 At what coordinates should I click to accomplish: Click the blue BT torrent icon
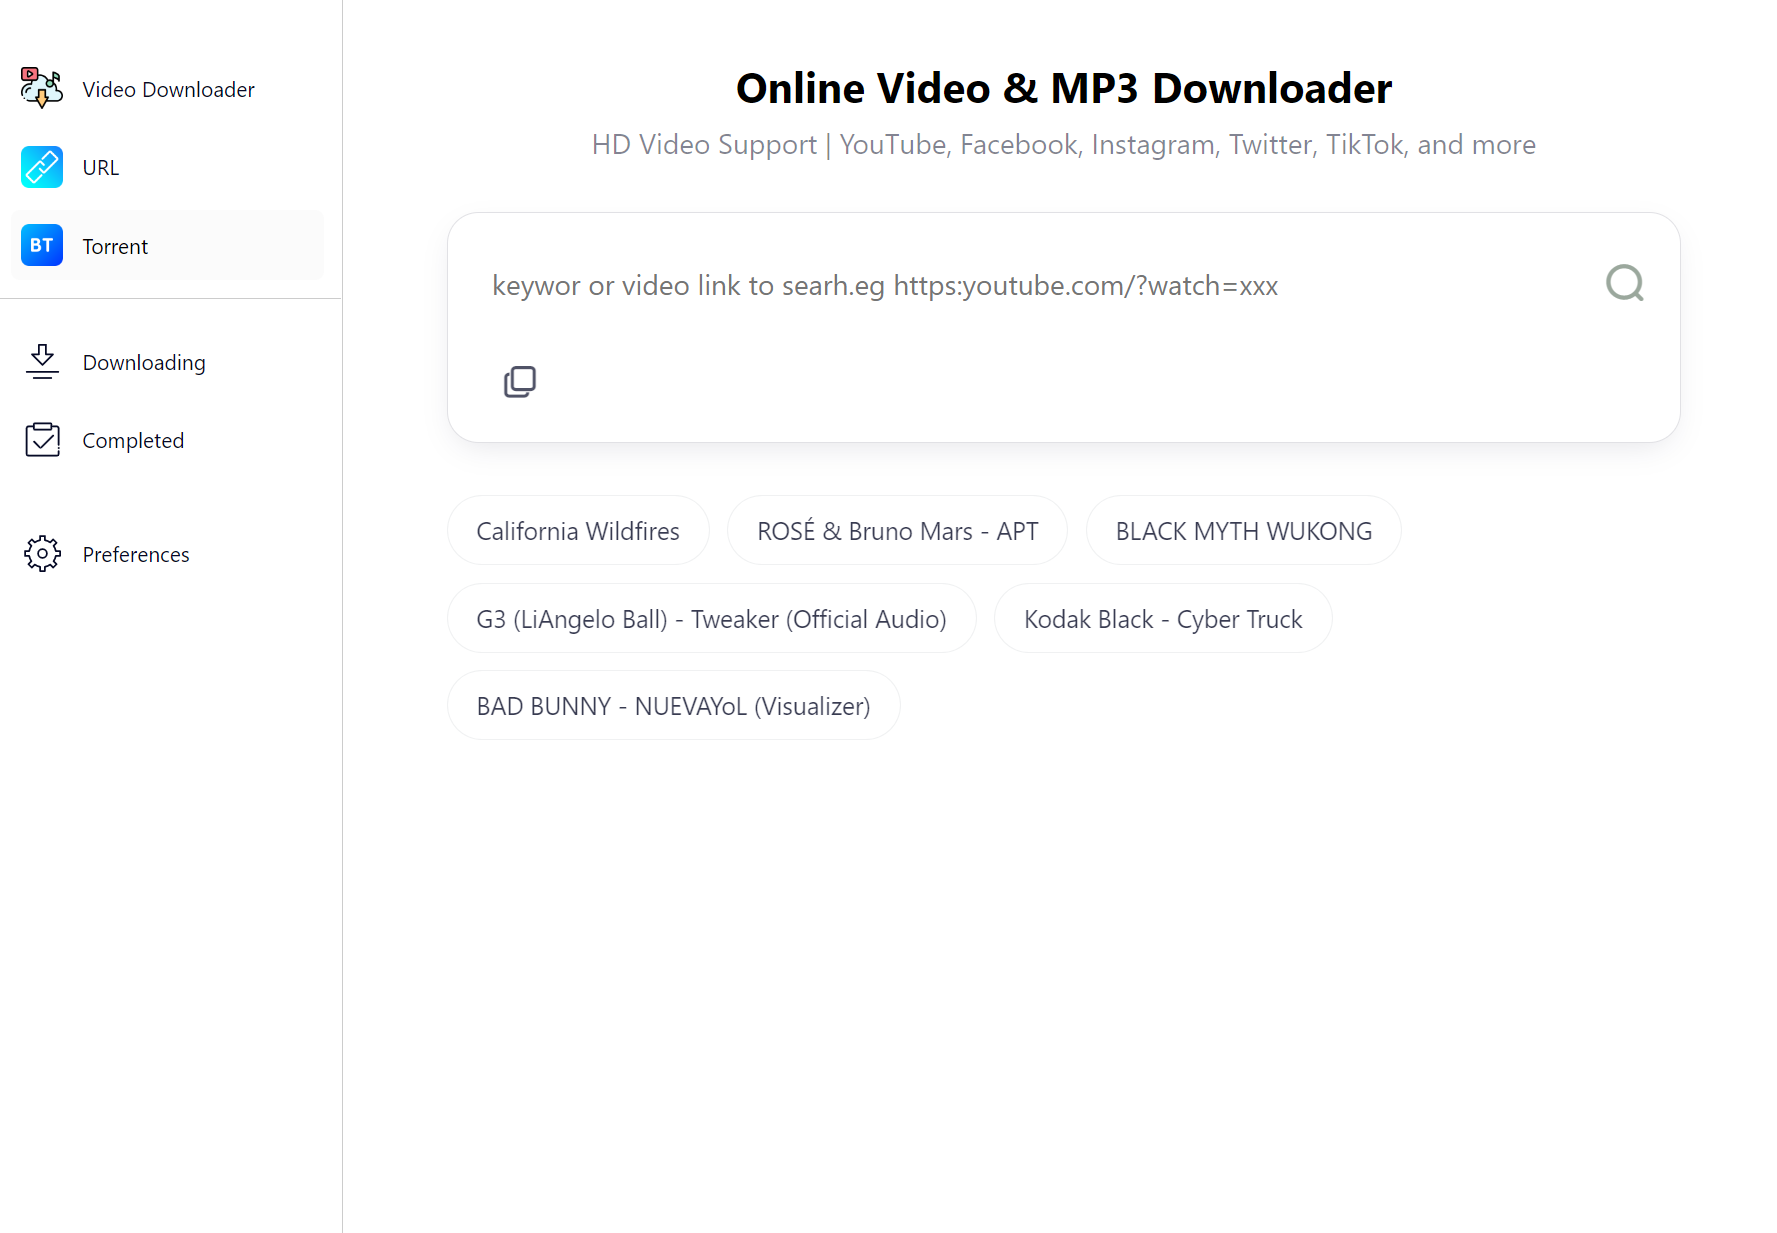(x=41, y=245)
